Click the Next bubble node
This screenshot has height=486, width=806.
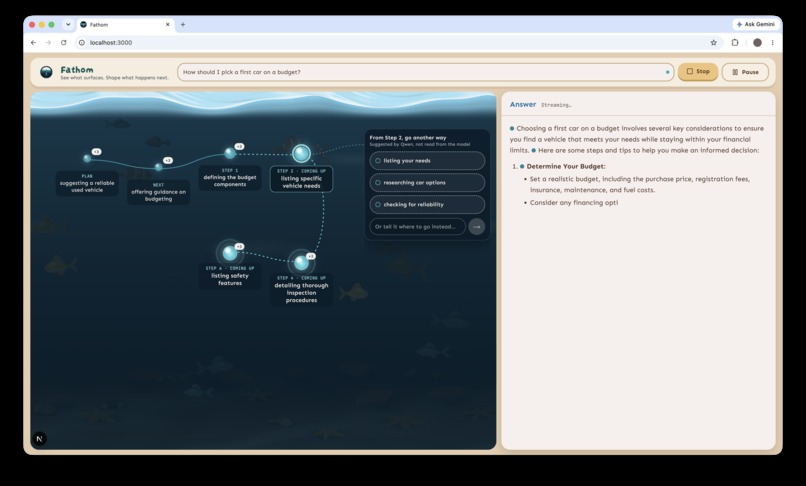pos(159,167)
